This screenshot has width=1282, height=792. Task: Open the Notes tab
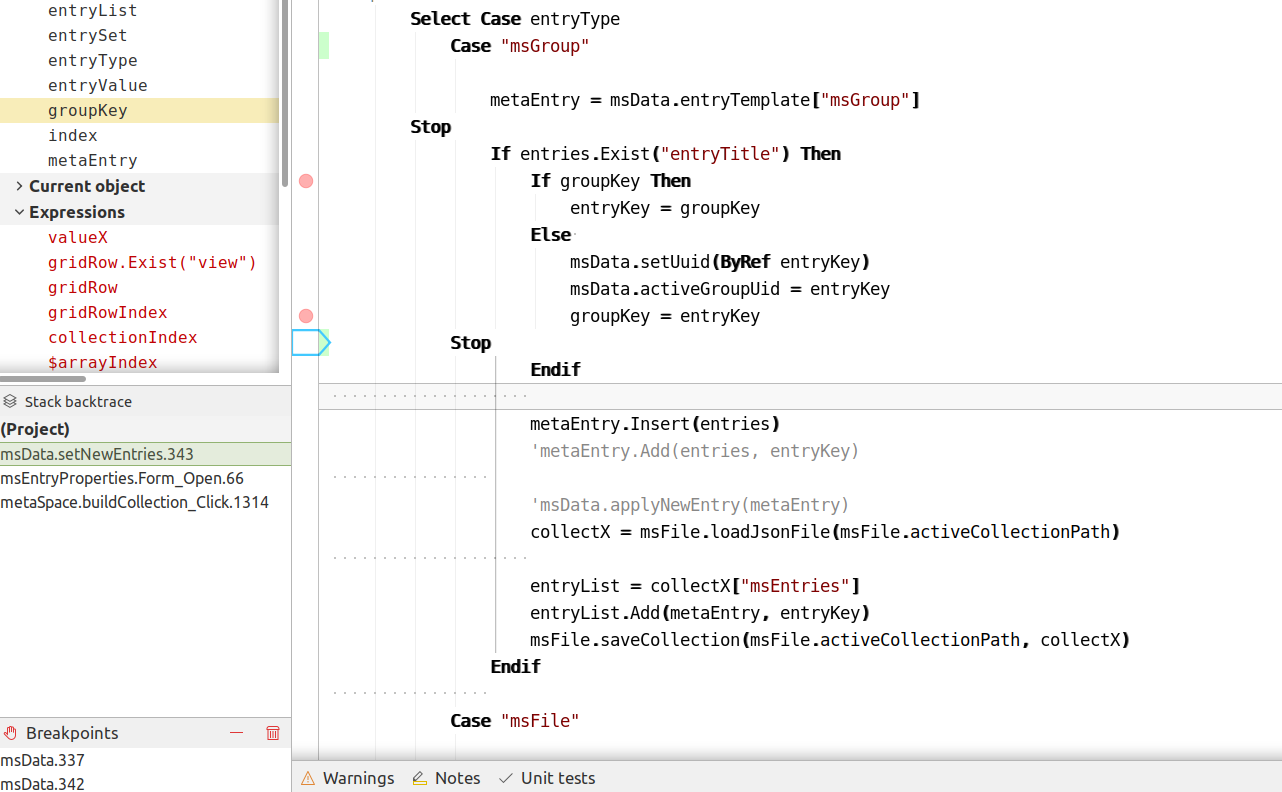click(457, 778)
